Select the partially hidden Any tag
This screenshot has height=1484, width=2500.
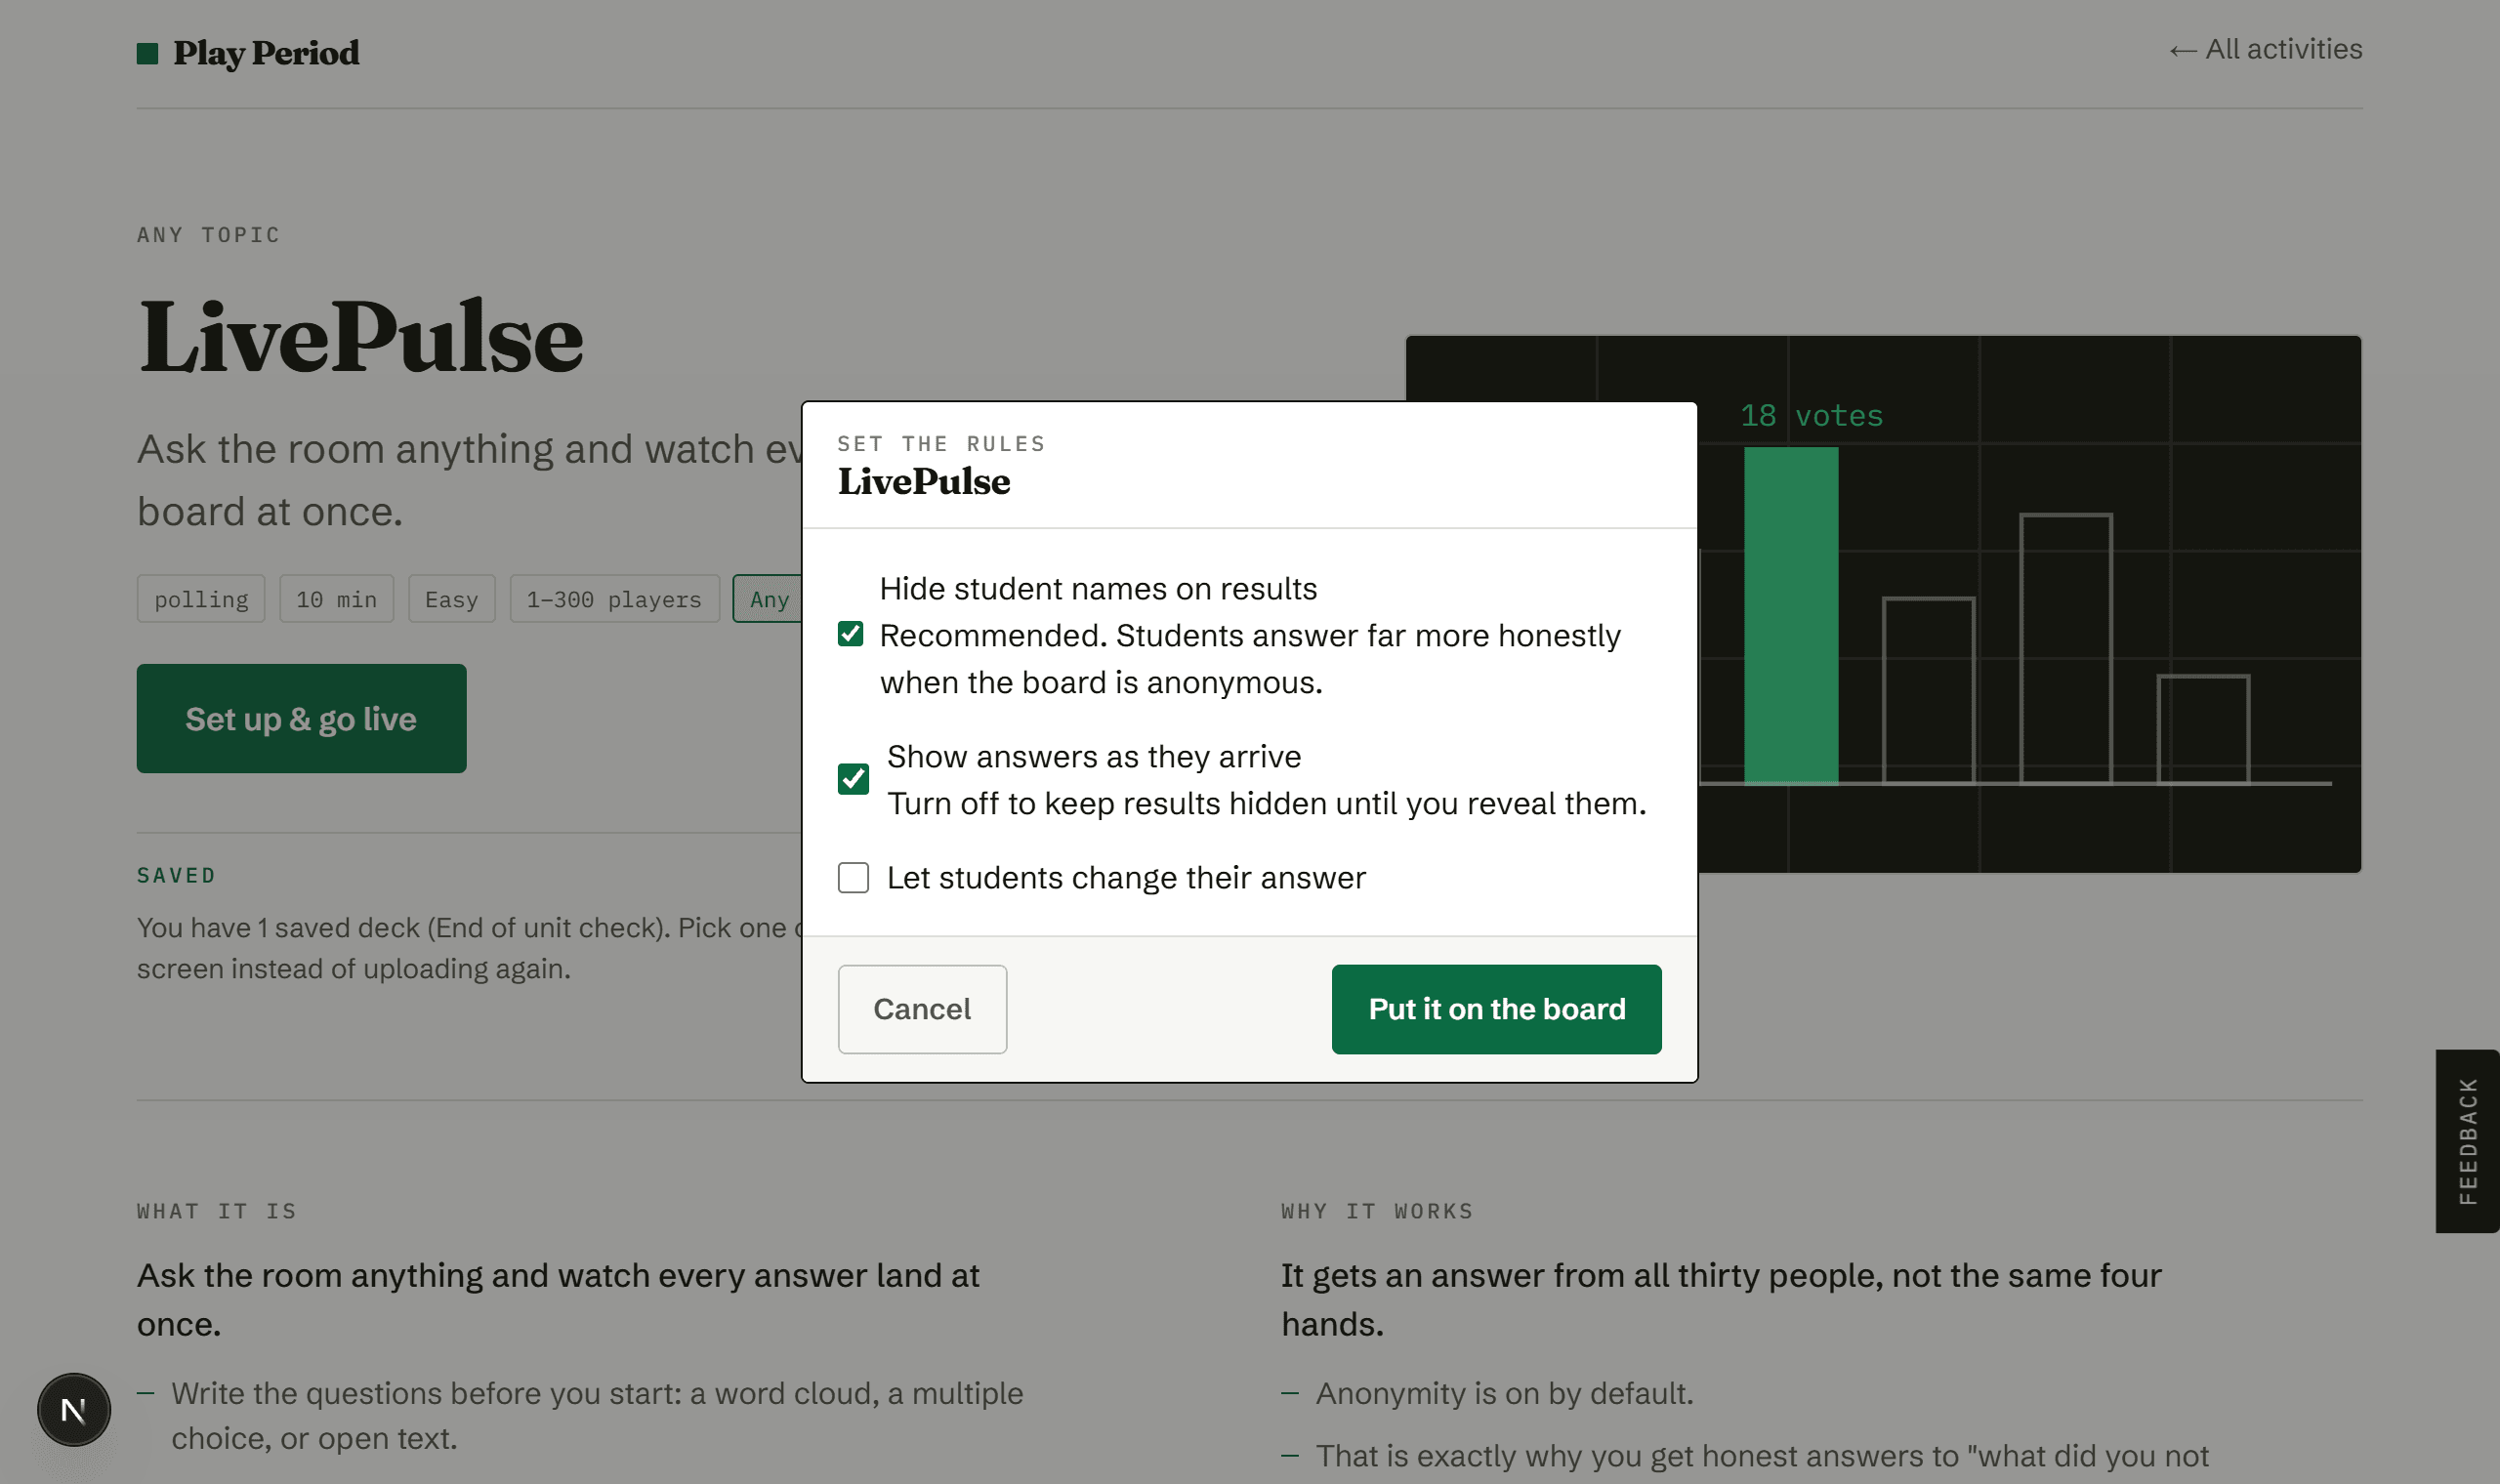768,599
